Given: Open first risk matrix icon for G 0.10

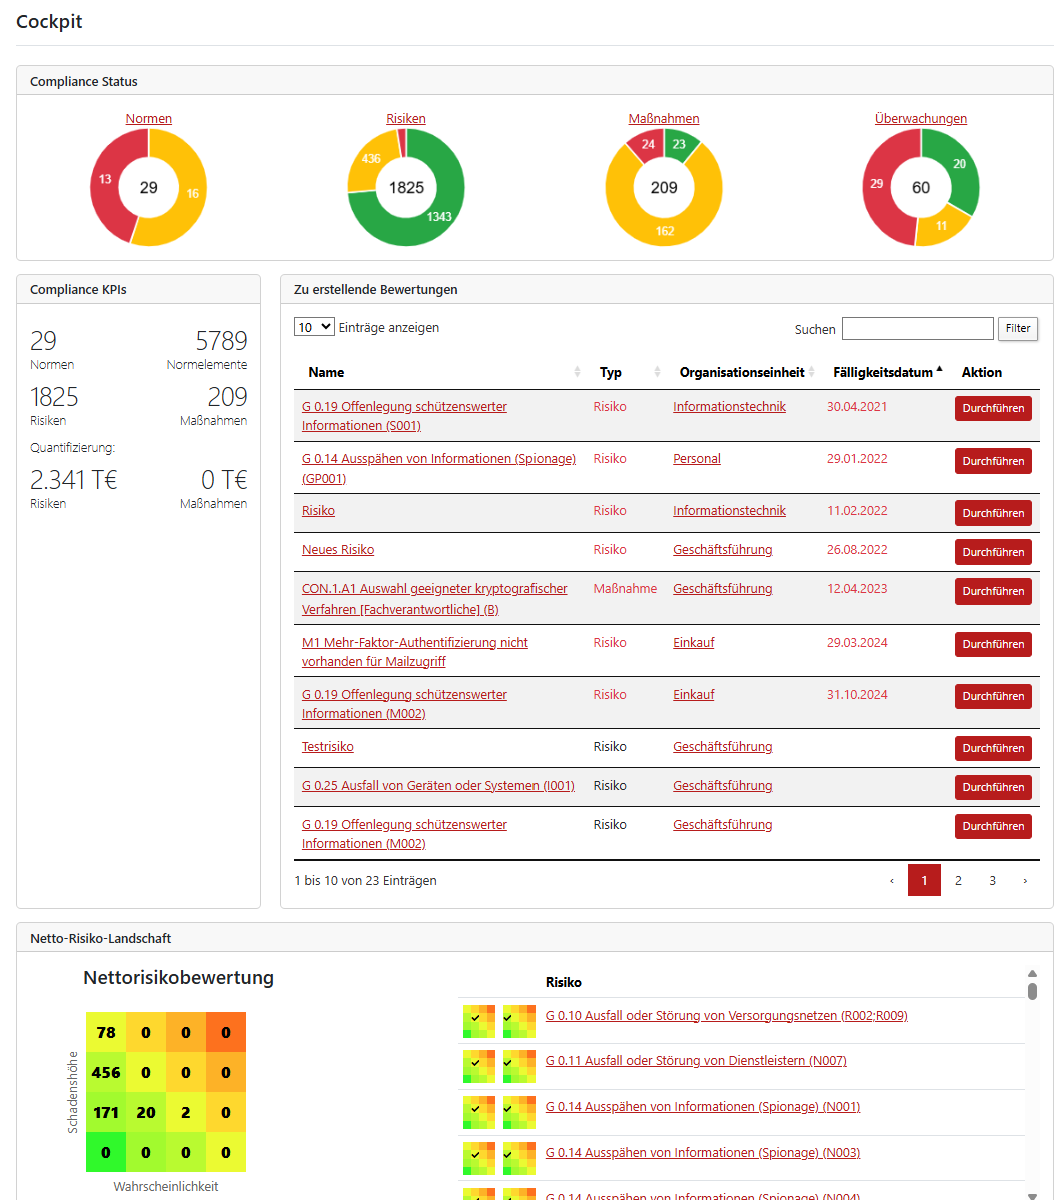Looking at the screenshot, I should pos(479,1021).
